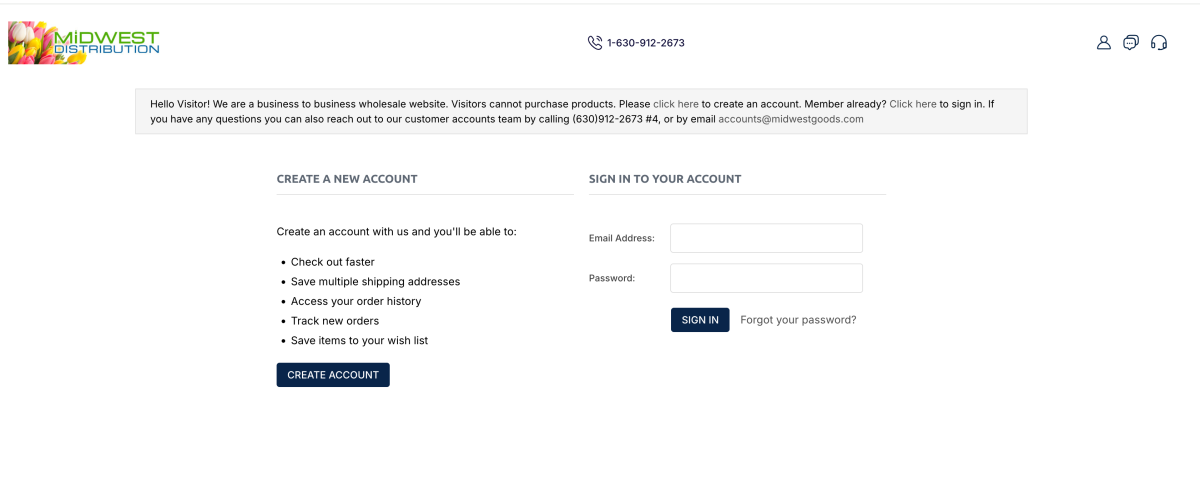Follow 'Click here' link to sign in
Screen dimensions: 1200x492
point(913,104)
